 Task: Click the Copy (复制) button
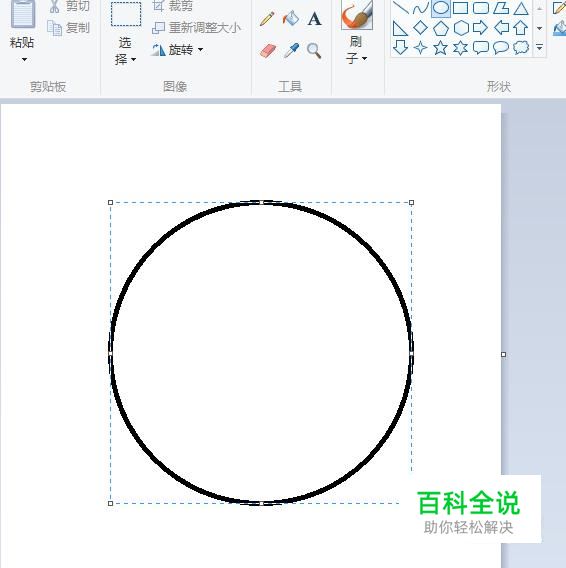click(68, 28)
